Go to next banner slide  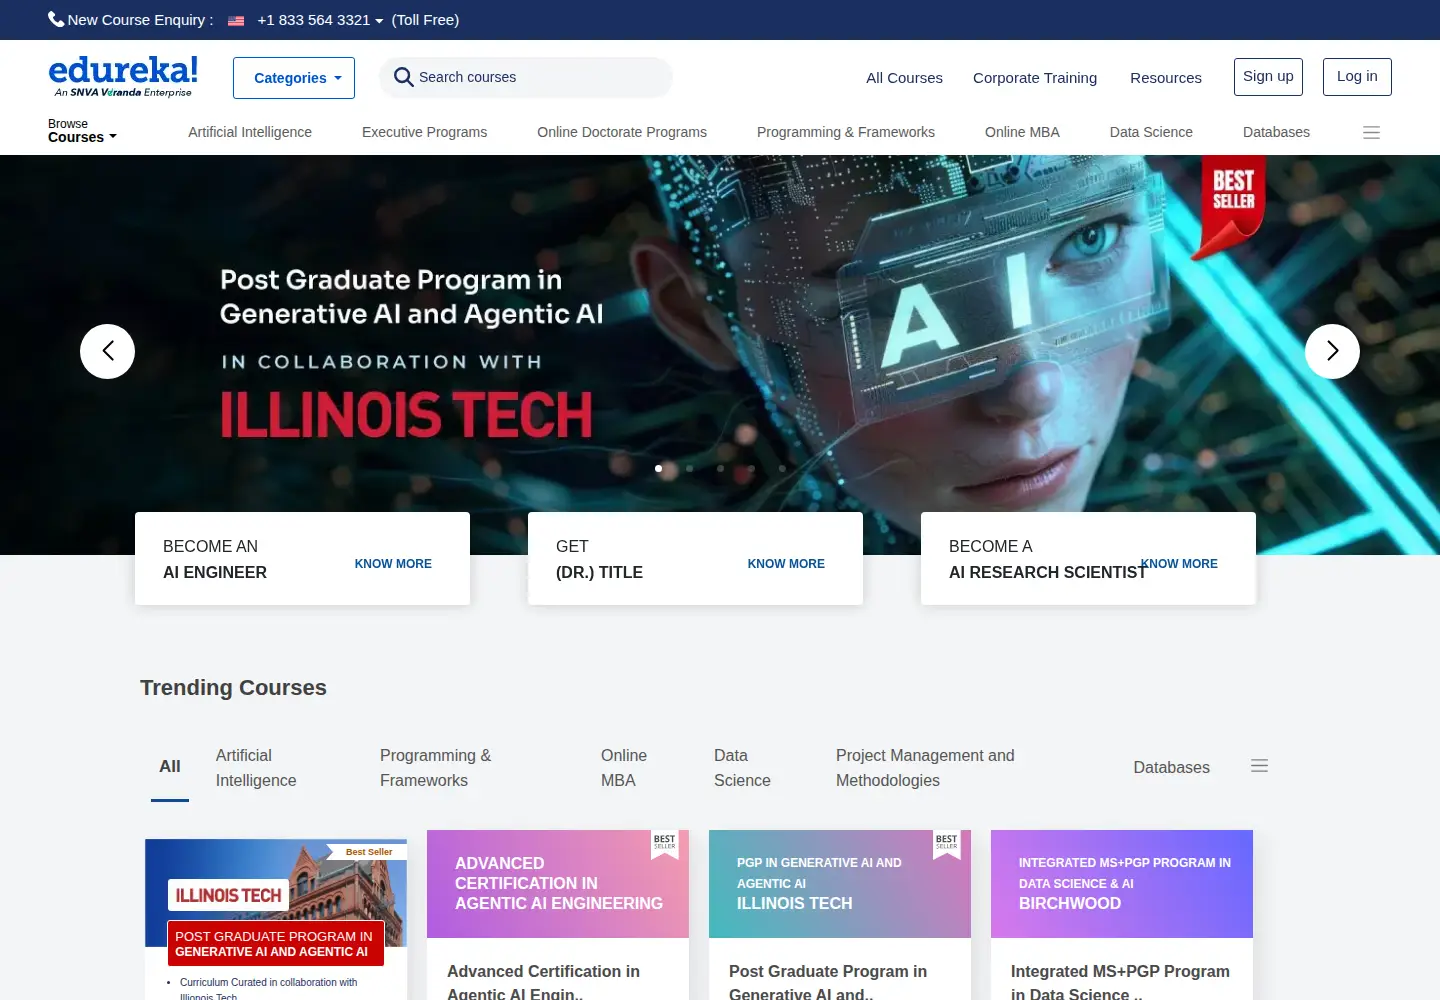[1332, 351]
